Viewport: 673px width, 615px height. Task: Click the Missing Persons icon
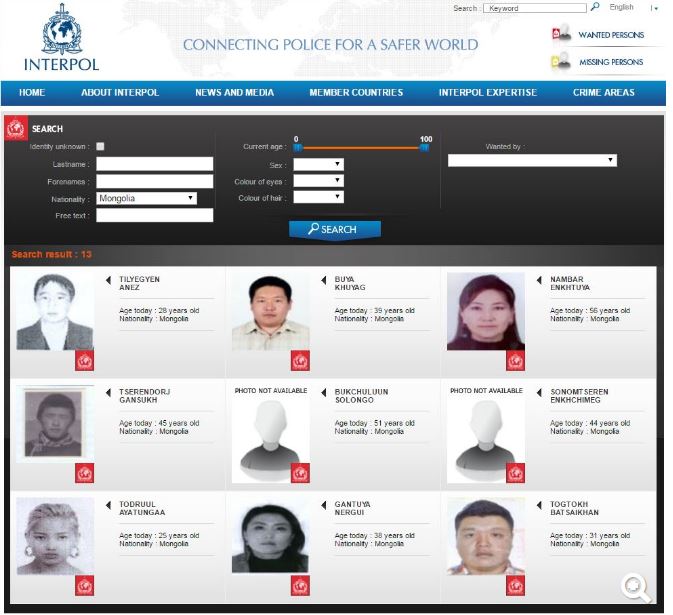point(561,61)
